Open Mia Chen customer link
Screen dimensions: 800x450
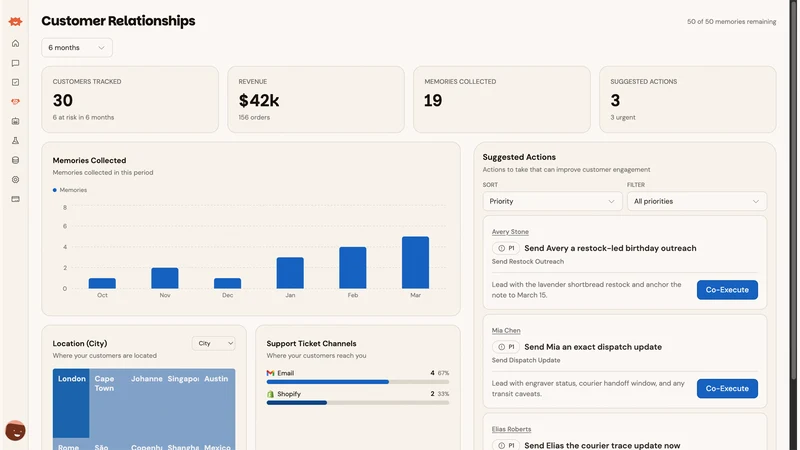coord(506,331)
